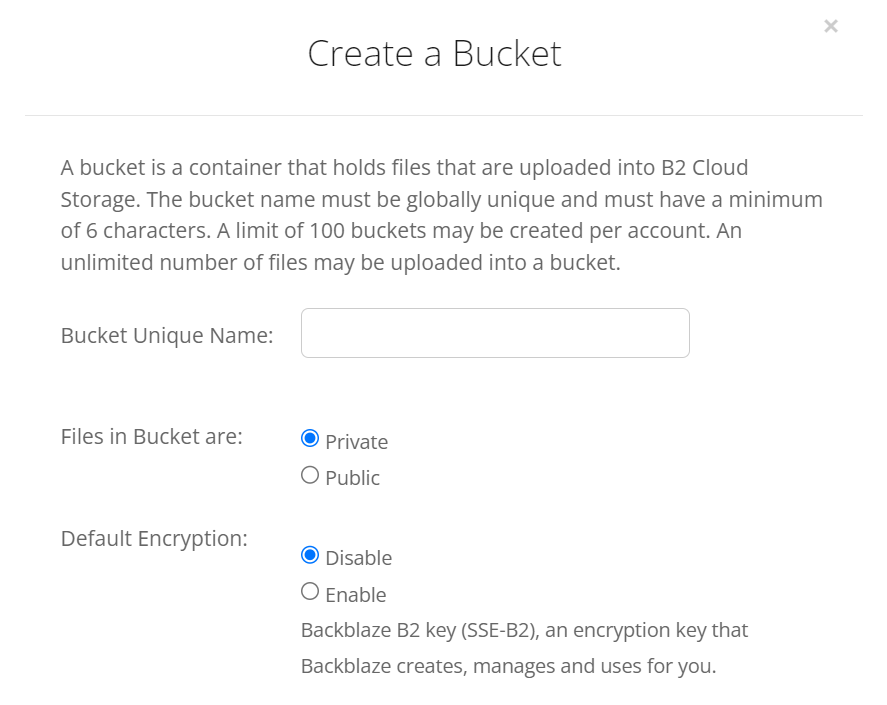Click the Bucket Unique Name label
The image size is (887, 705).
point(165,335)
